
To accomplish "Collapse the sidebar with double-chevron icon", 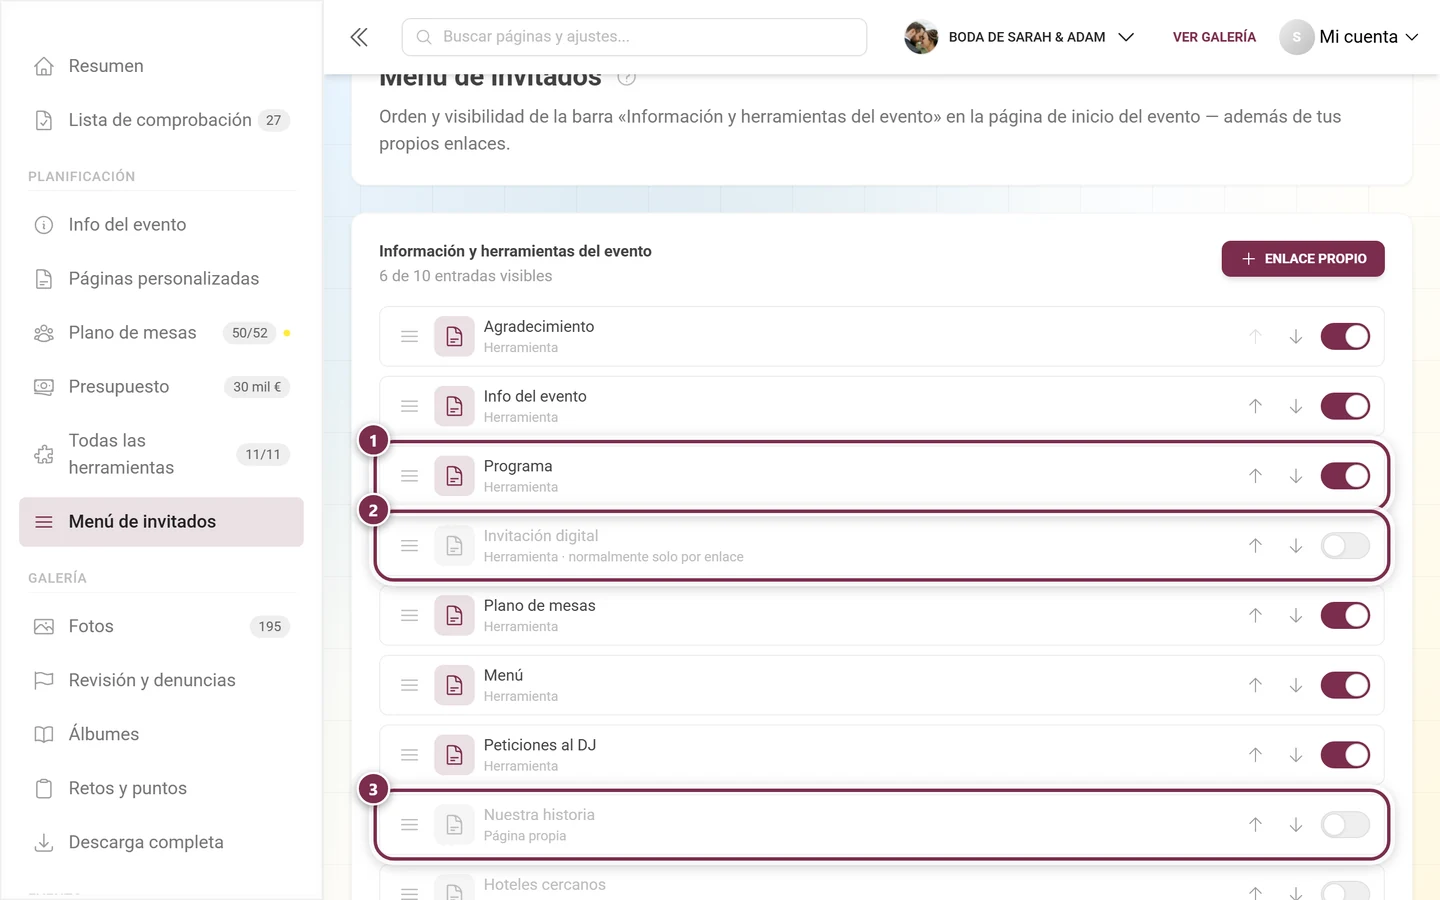I will (x=359, y=37).
